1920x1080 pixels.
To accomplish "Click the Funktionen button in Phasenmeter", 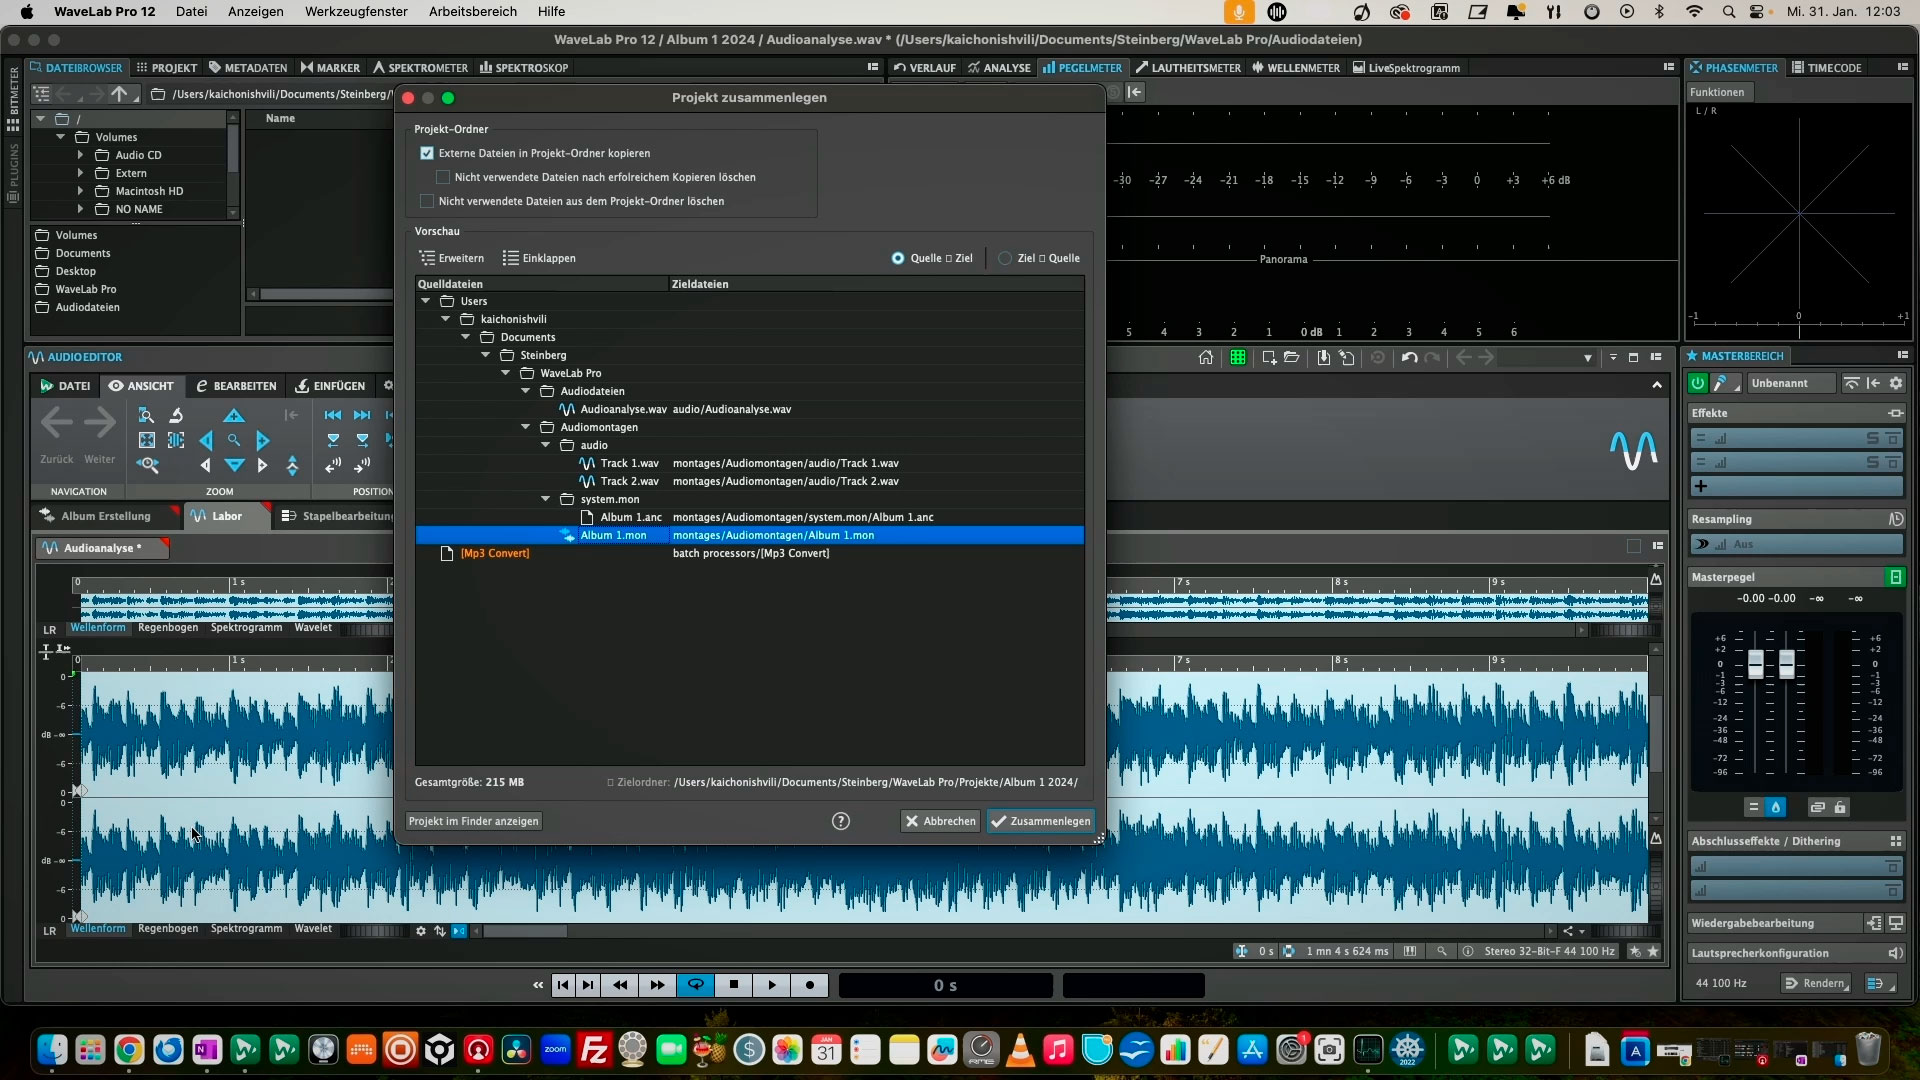I will (1717, 92).
